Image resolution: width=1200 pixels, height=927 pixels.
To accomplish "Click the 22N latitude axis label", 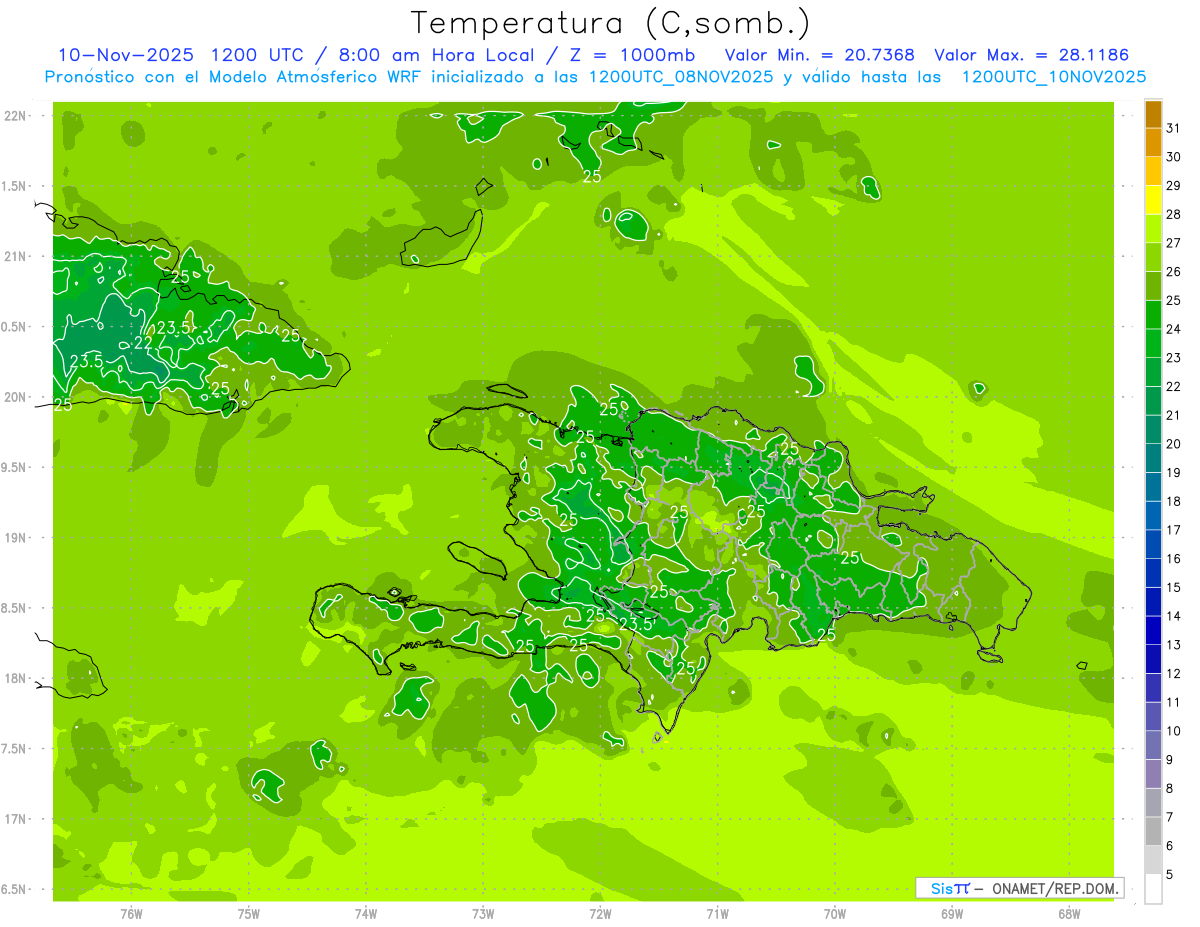I will click(17, 115).
